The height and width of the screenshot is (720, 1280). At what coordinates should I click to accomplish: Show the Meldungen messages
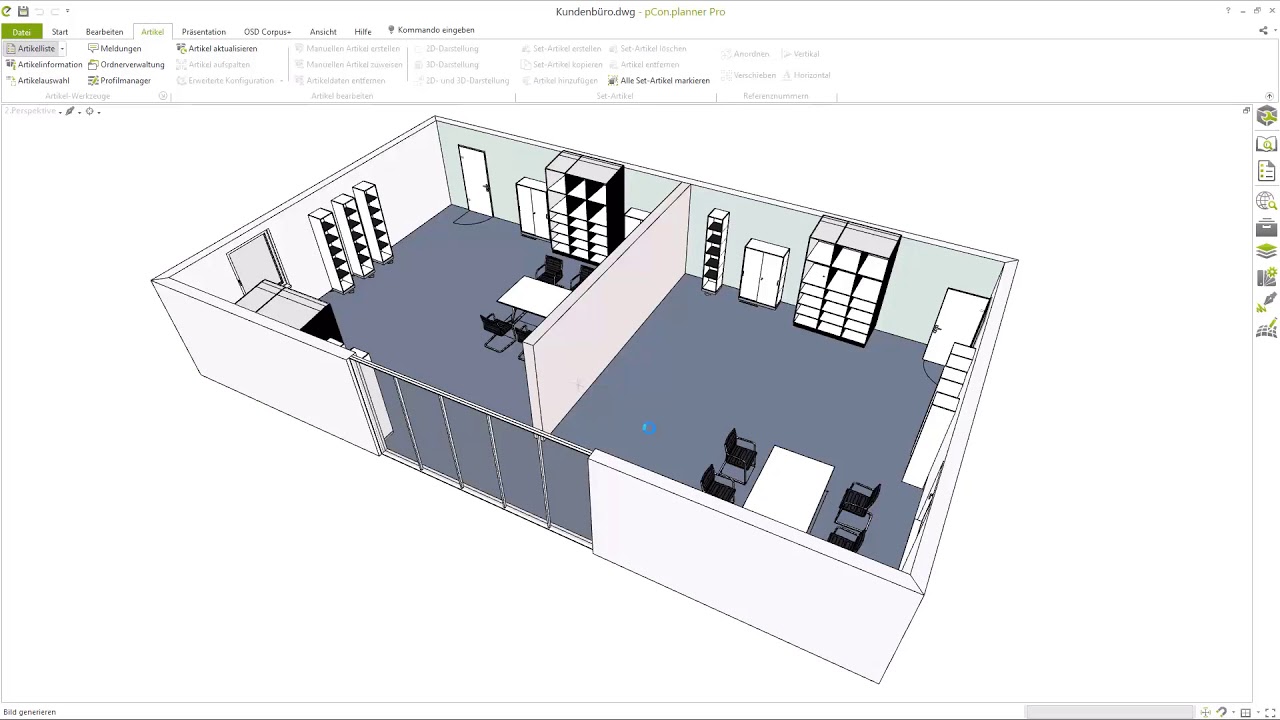[x=115, y=48]
